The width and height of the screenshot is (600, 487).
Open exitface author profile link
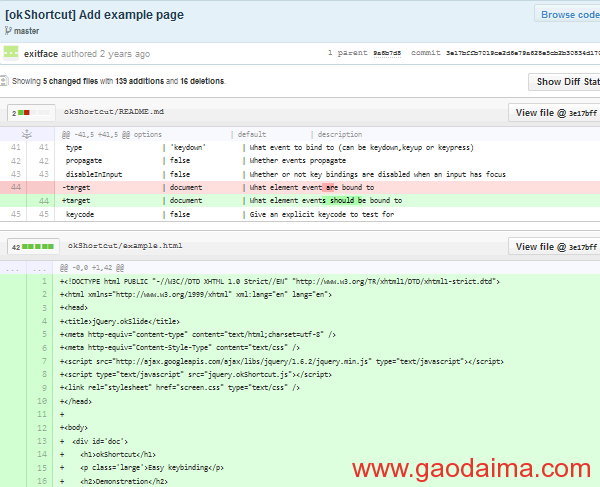coord(41,54)
